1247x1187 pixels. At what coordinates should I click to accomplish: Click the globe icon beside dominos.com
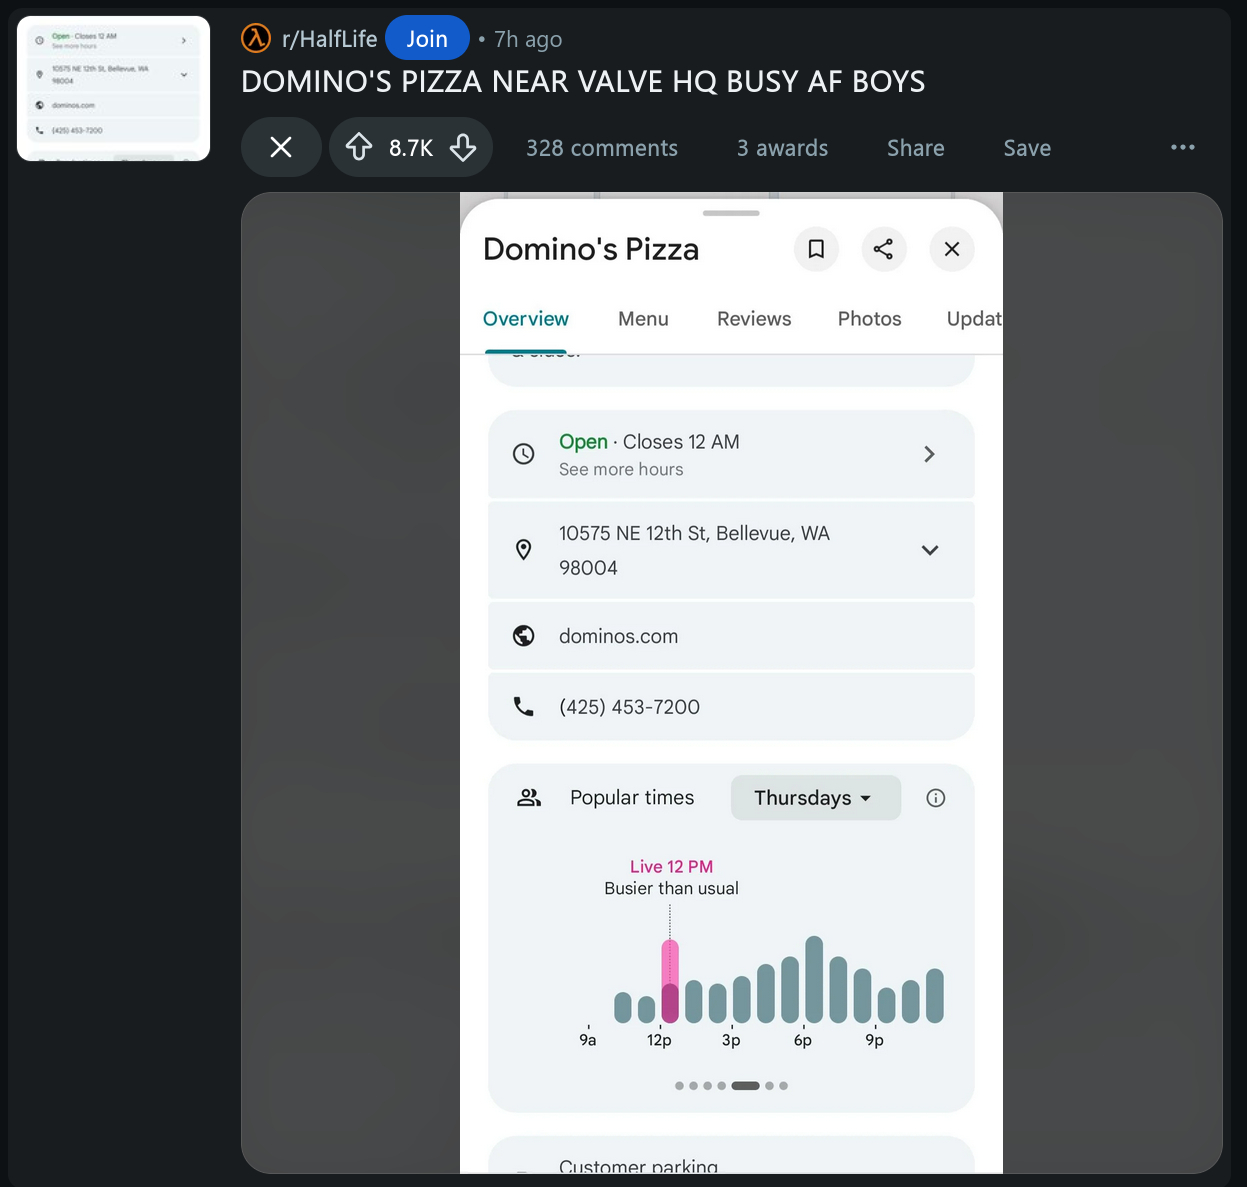[x=523, y=636]
